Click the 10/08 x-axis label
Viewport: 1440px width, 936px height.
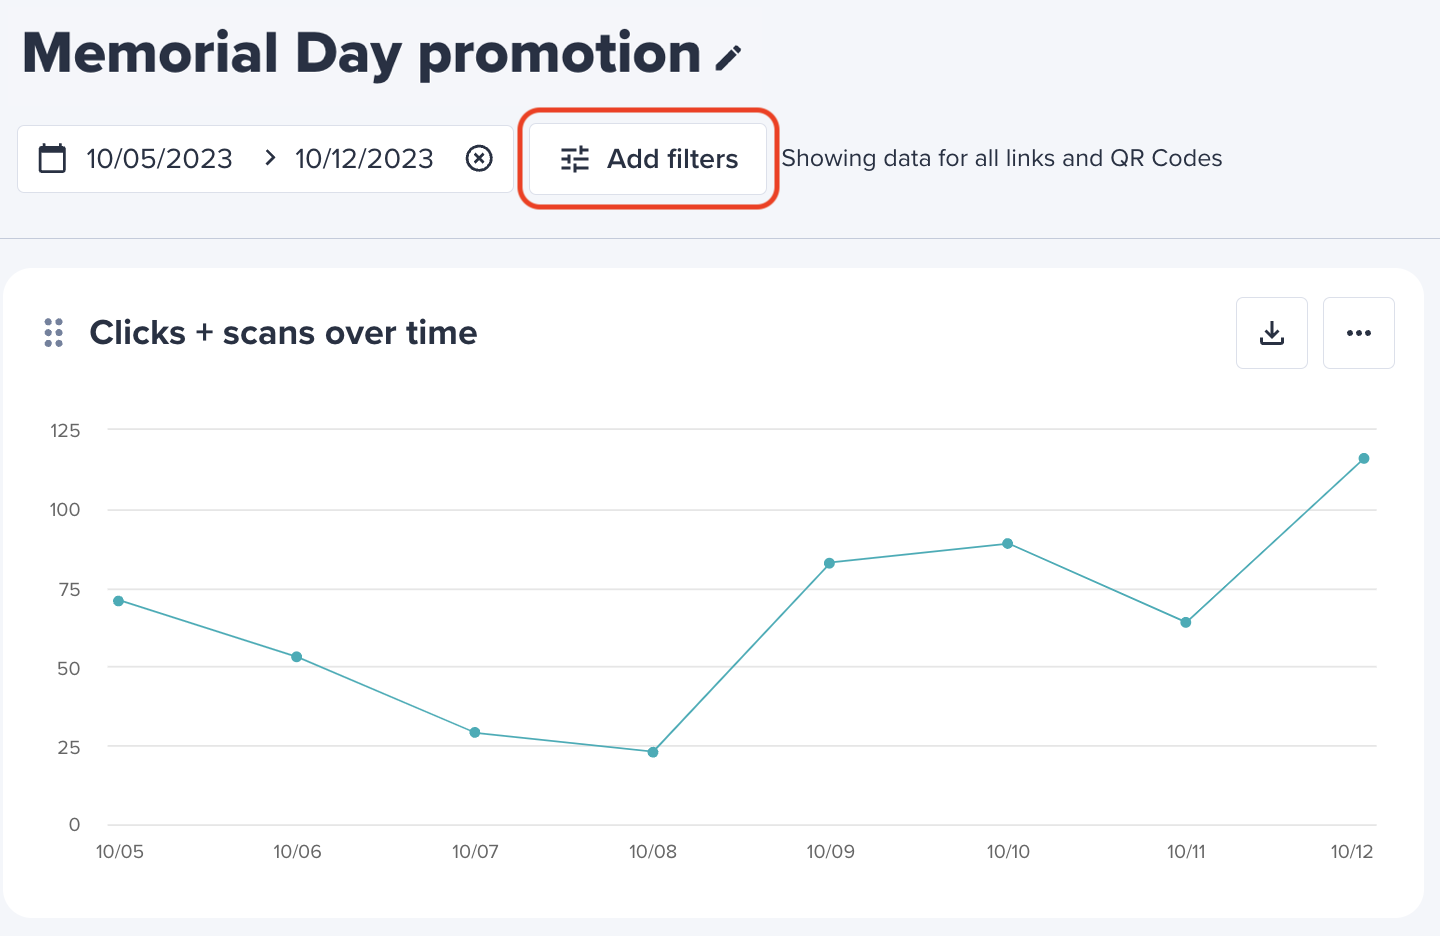click(x=653, y=852)
